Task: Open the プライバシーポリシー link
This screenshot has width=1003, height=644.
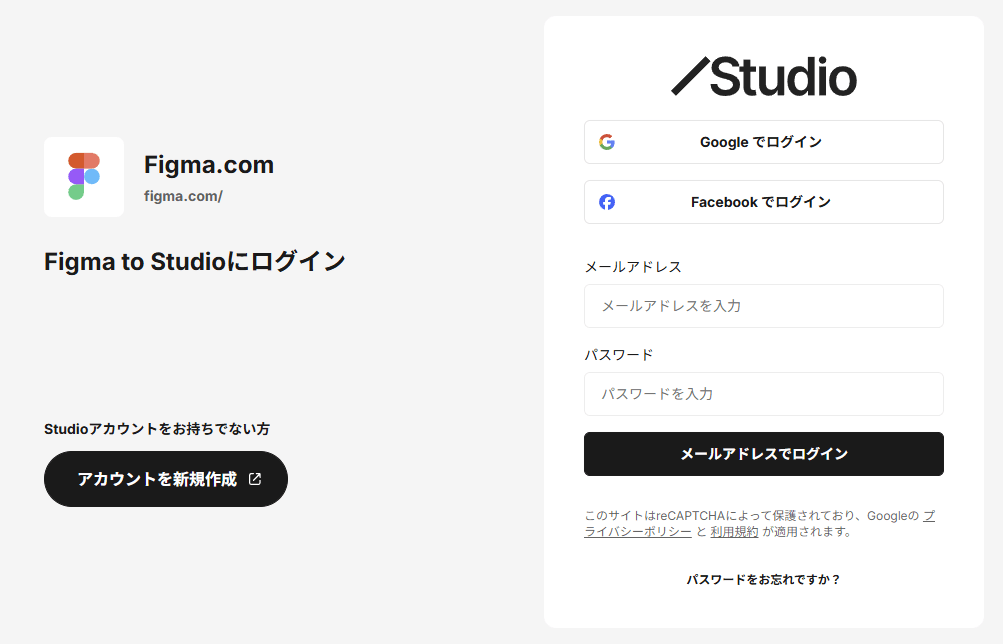Action: pos(638,532)
